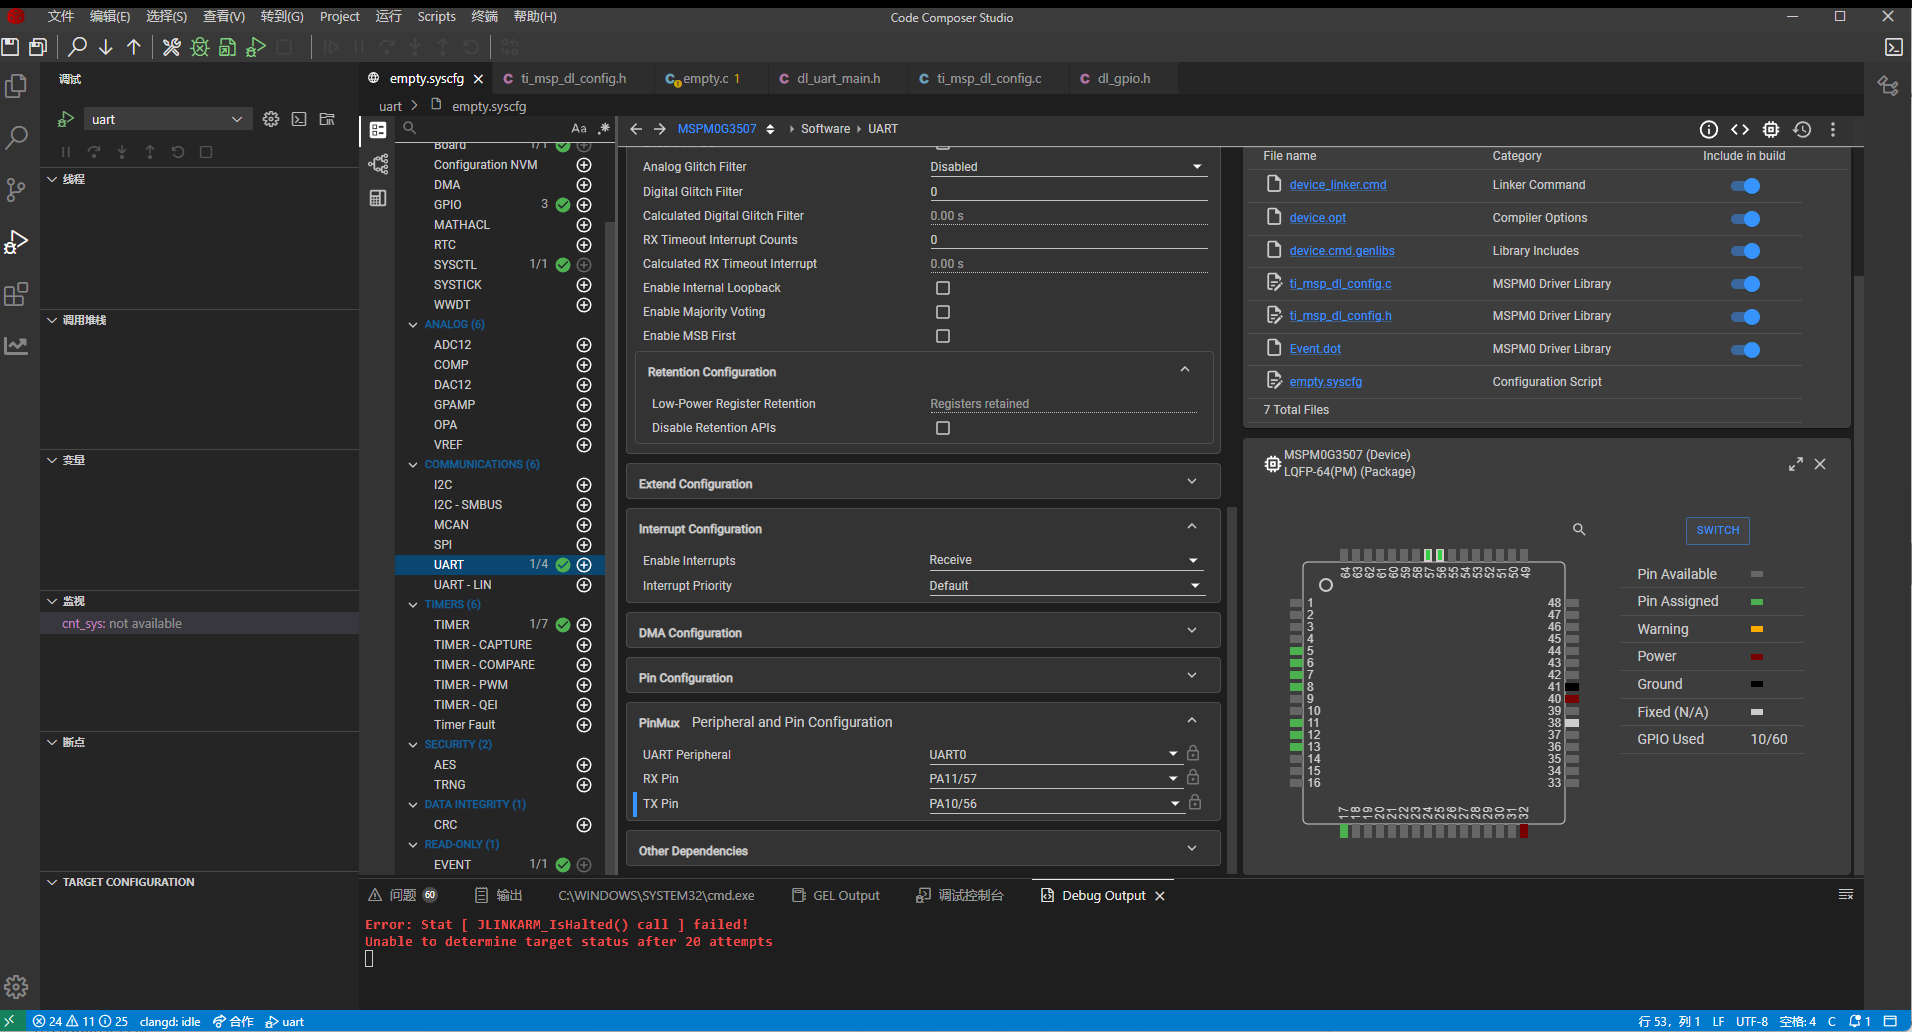Open the debug configuration gear icon

[271, 119]
